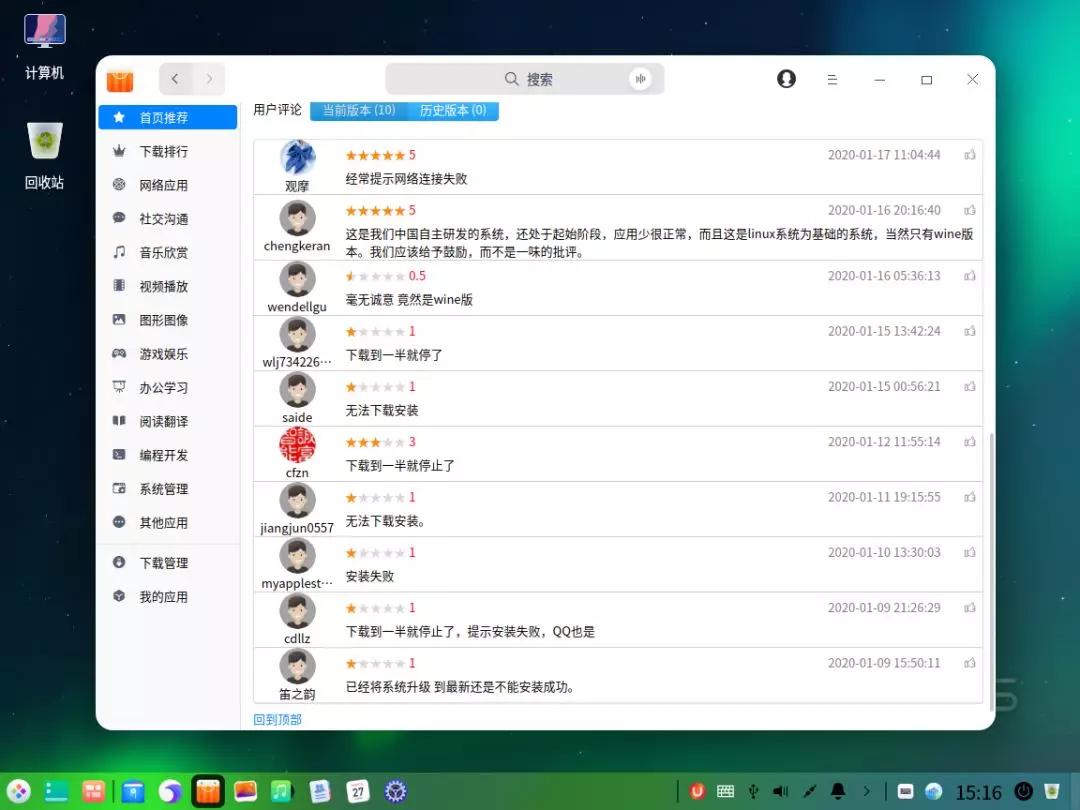Image resolution: width=1080 pixels, height=810 pixels.
Task: Click the profile avatar icon in the title bar
Action: click(x=786, y=79)
